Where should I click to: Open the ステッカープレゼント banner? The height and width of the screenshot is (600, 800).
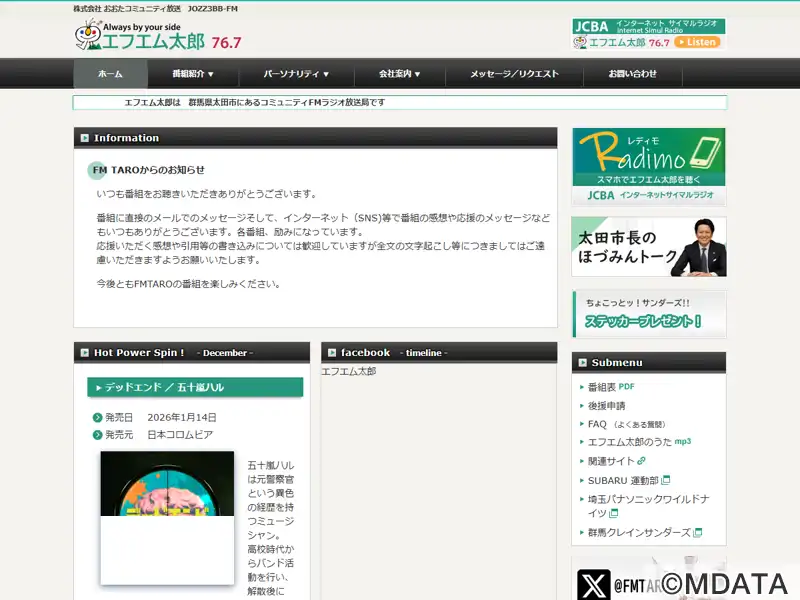pos(648,314)
